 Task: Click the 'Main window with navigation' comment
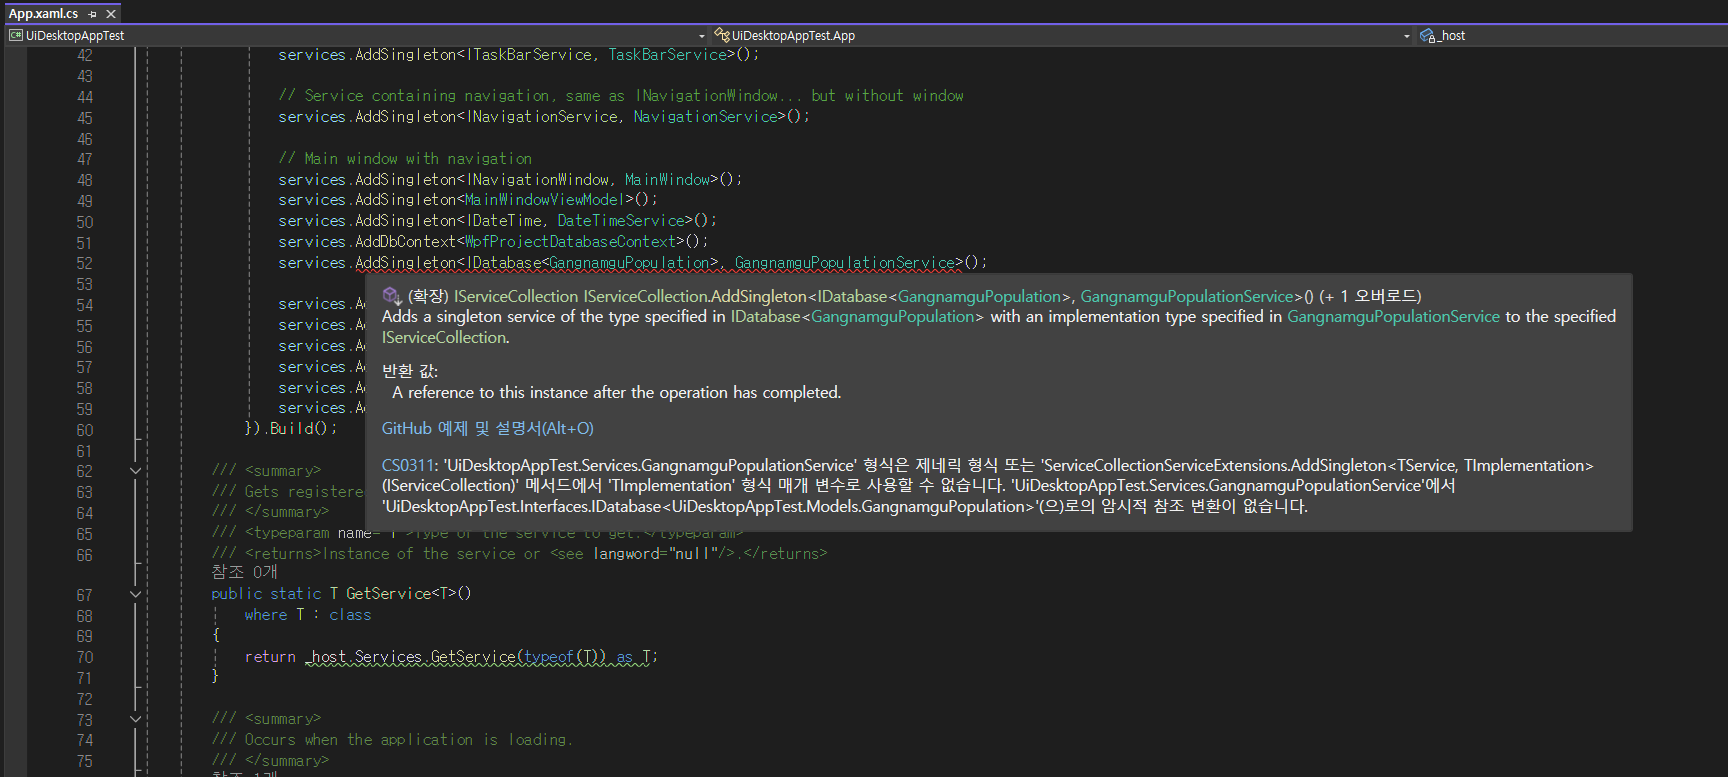405,158
